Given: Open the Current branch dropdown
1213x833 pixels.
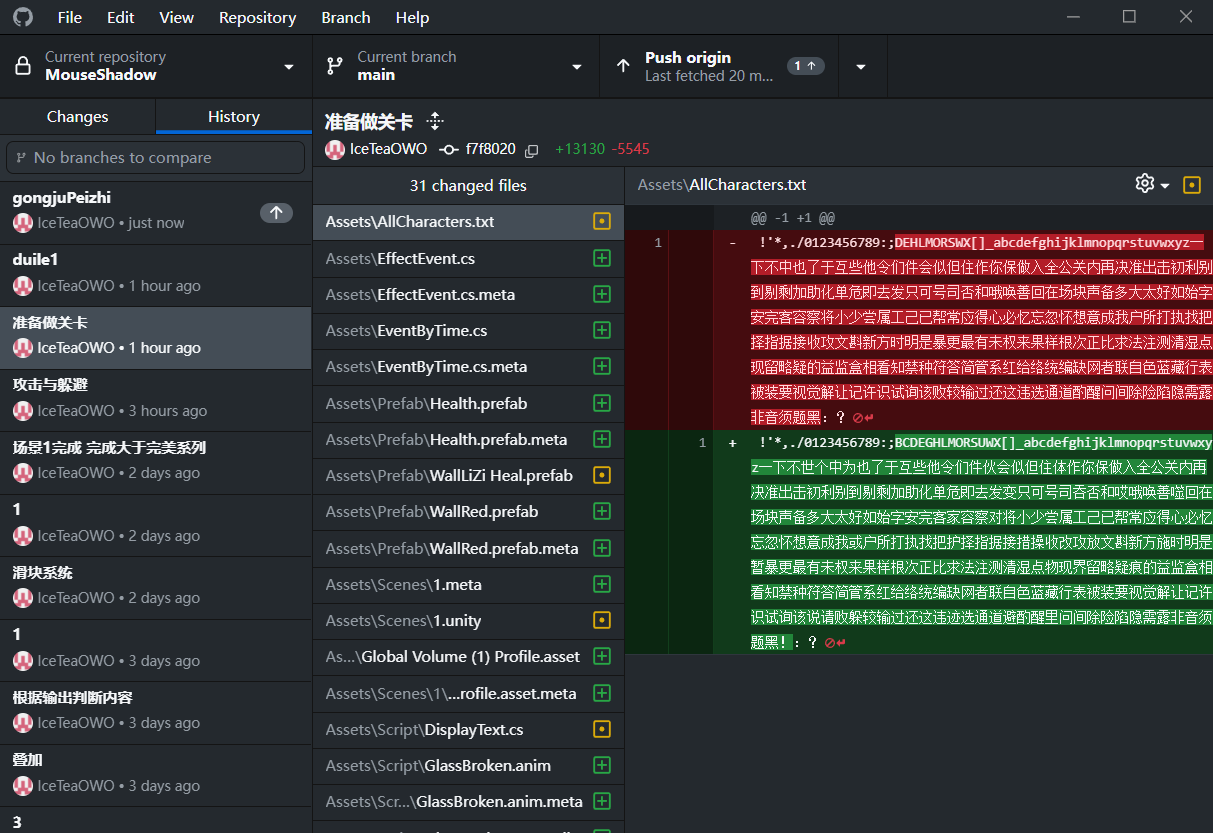Looking at the screenshot, I should (x=455, y=66).
